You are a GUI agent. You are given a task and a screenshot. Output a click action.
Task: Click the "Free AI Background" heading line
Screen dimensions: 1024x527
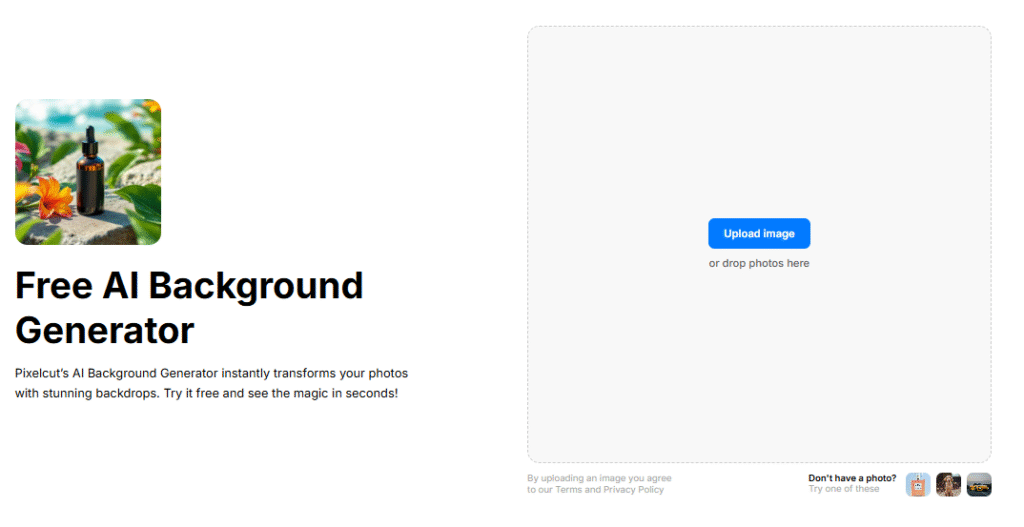click(x=189, y=286)
